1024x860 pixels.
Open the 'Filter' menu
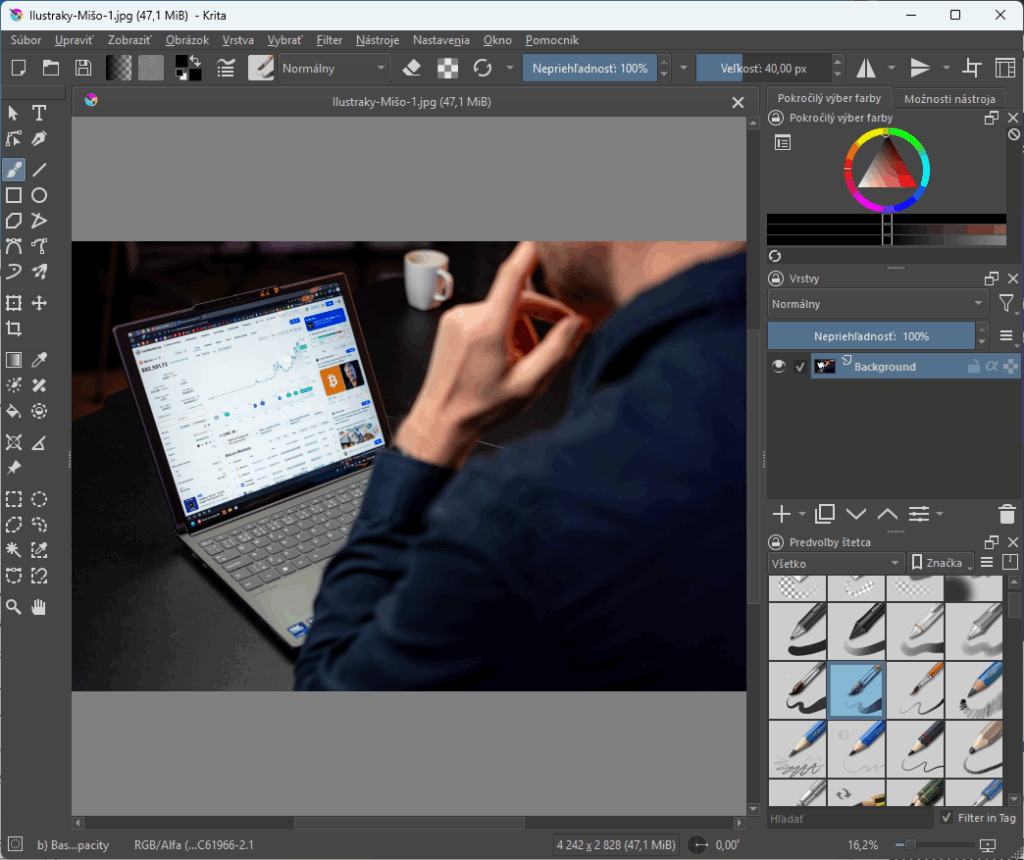pyautogui.click(x=329, y=40)
